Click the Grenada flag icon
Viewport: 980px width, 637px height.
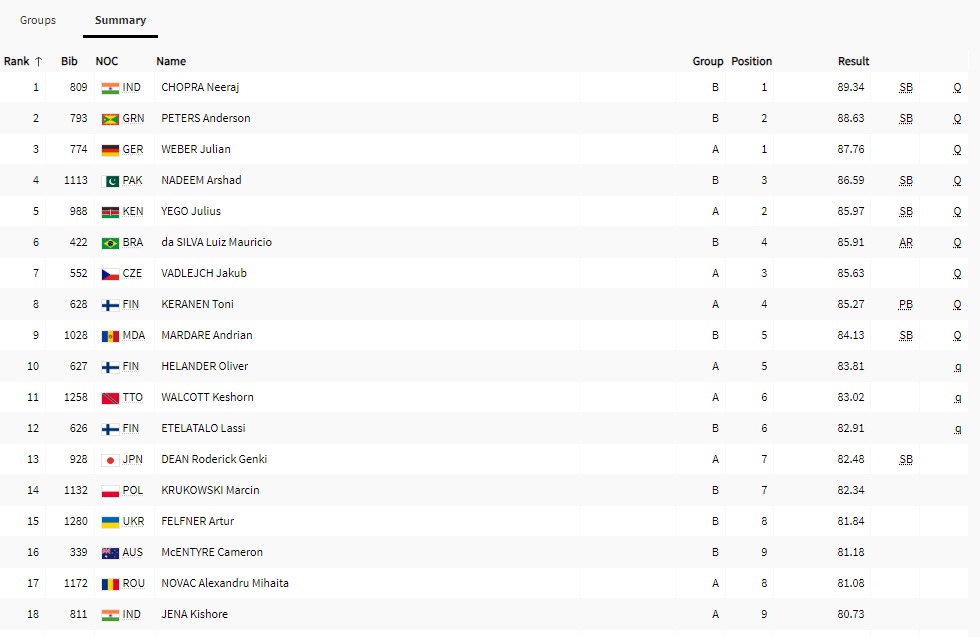pos(110,119)
